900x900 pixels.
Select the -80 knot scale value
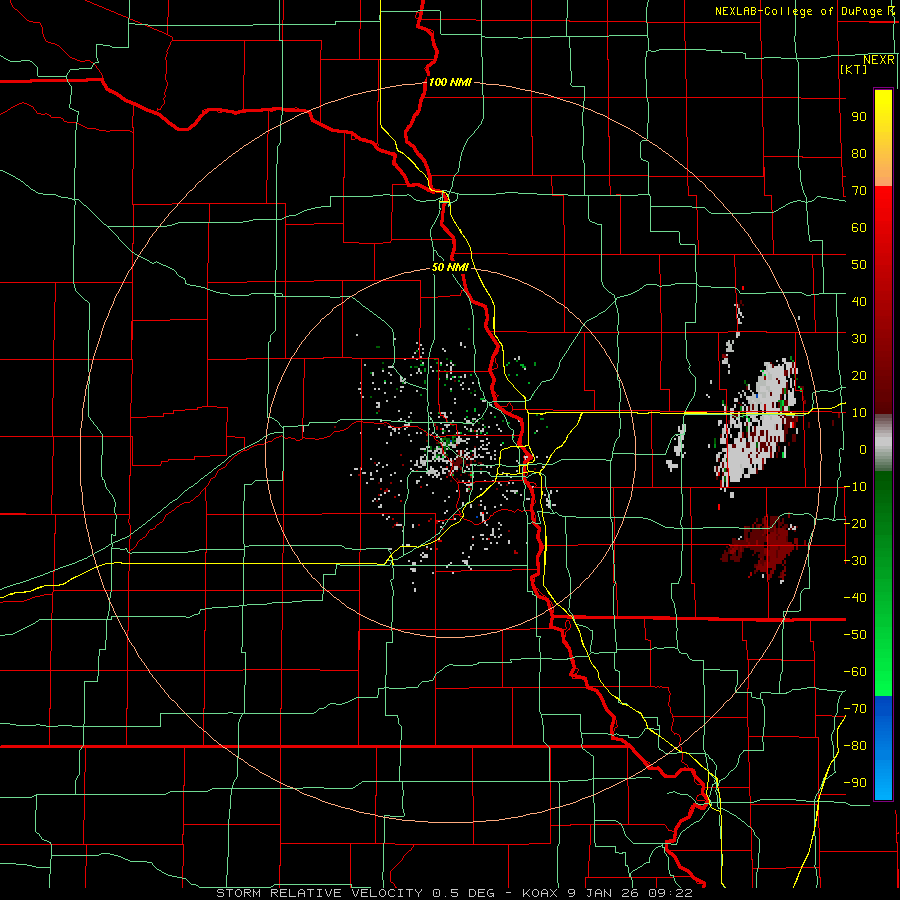[x=855, y=746]
